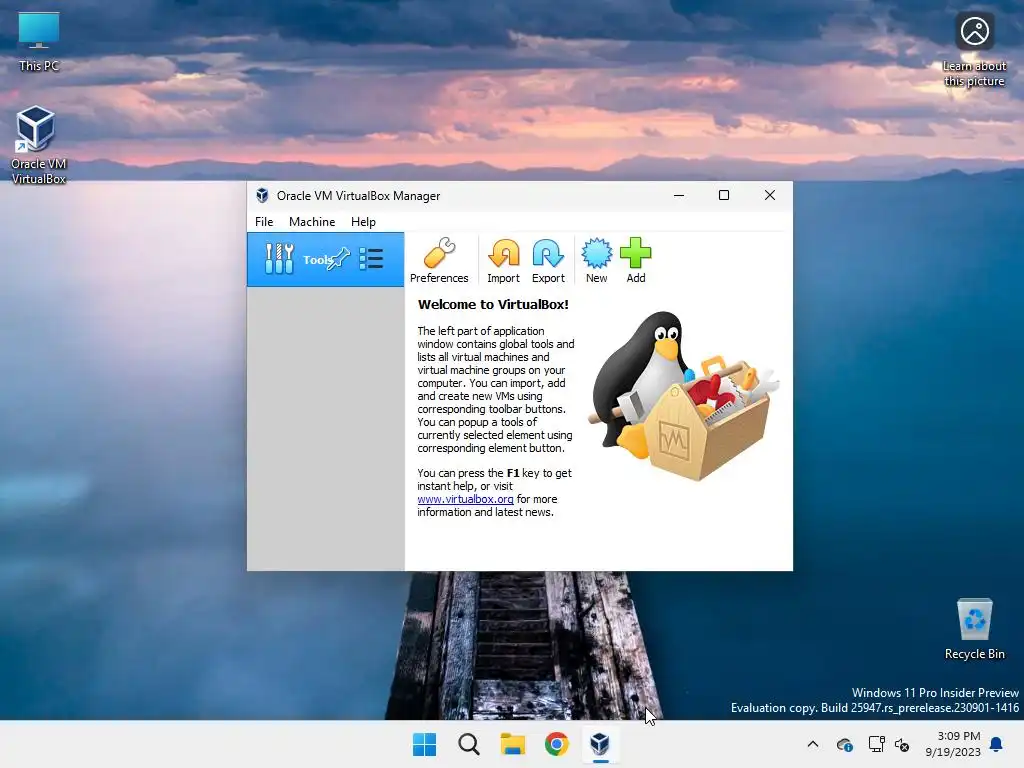Image resolution: width=1024 pixels, height=768 pixels.
Task: Click Learn about this picture icon
Action: (x=974, y=50)
